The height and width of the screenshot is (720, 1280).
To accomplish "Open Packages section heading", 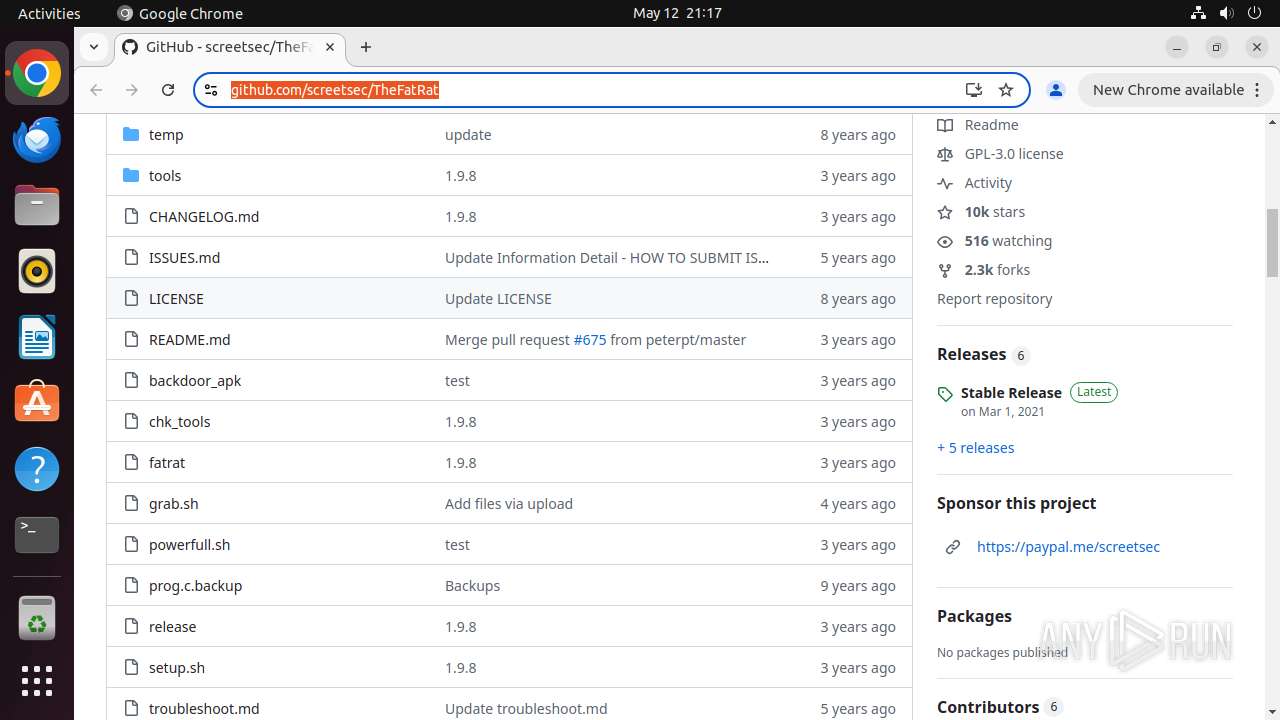I will point(974,616).
